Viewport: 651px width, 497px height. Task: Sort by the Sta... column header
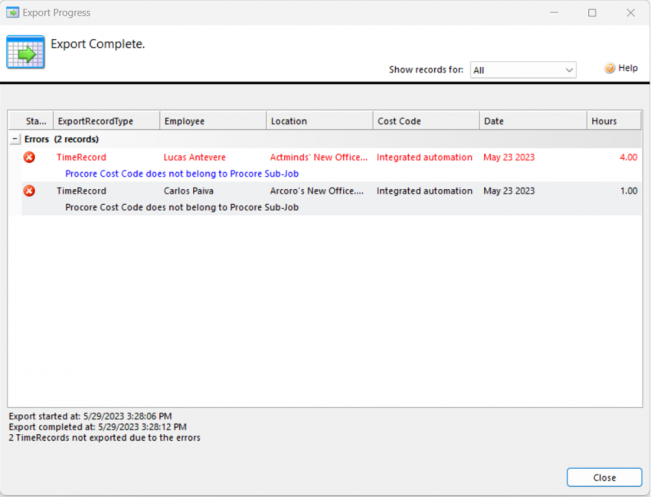31,121
